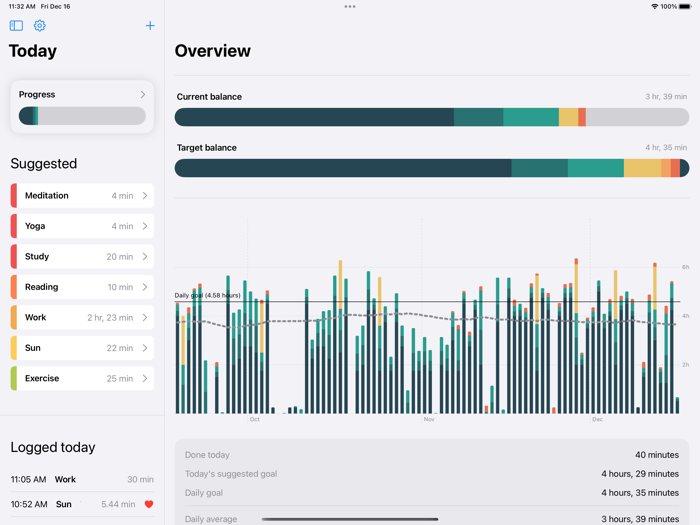Tap the 11:32 AM clock in status bar
The width and height of the screenshot is (700, 525).
click(22, 6)
